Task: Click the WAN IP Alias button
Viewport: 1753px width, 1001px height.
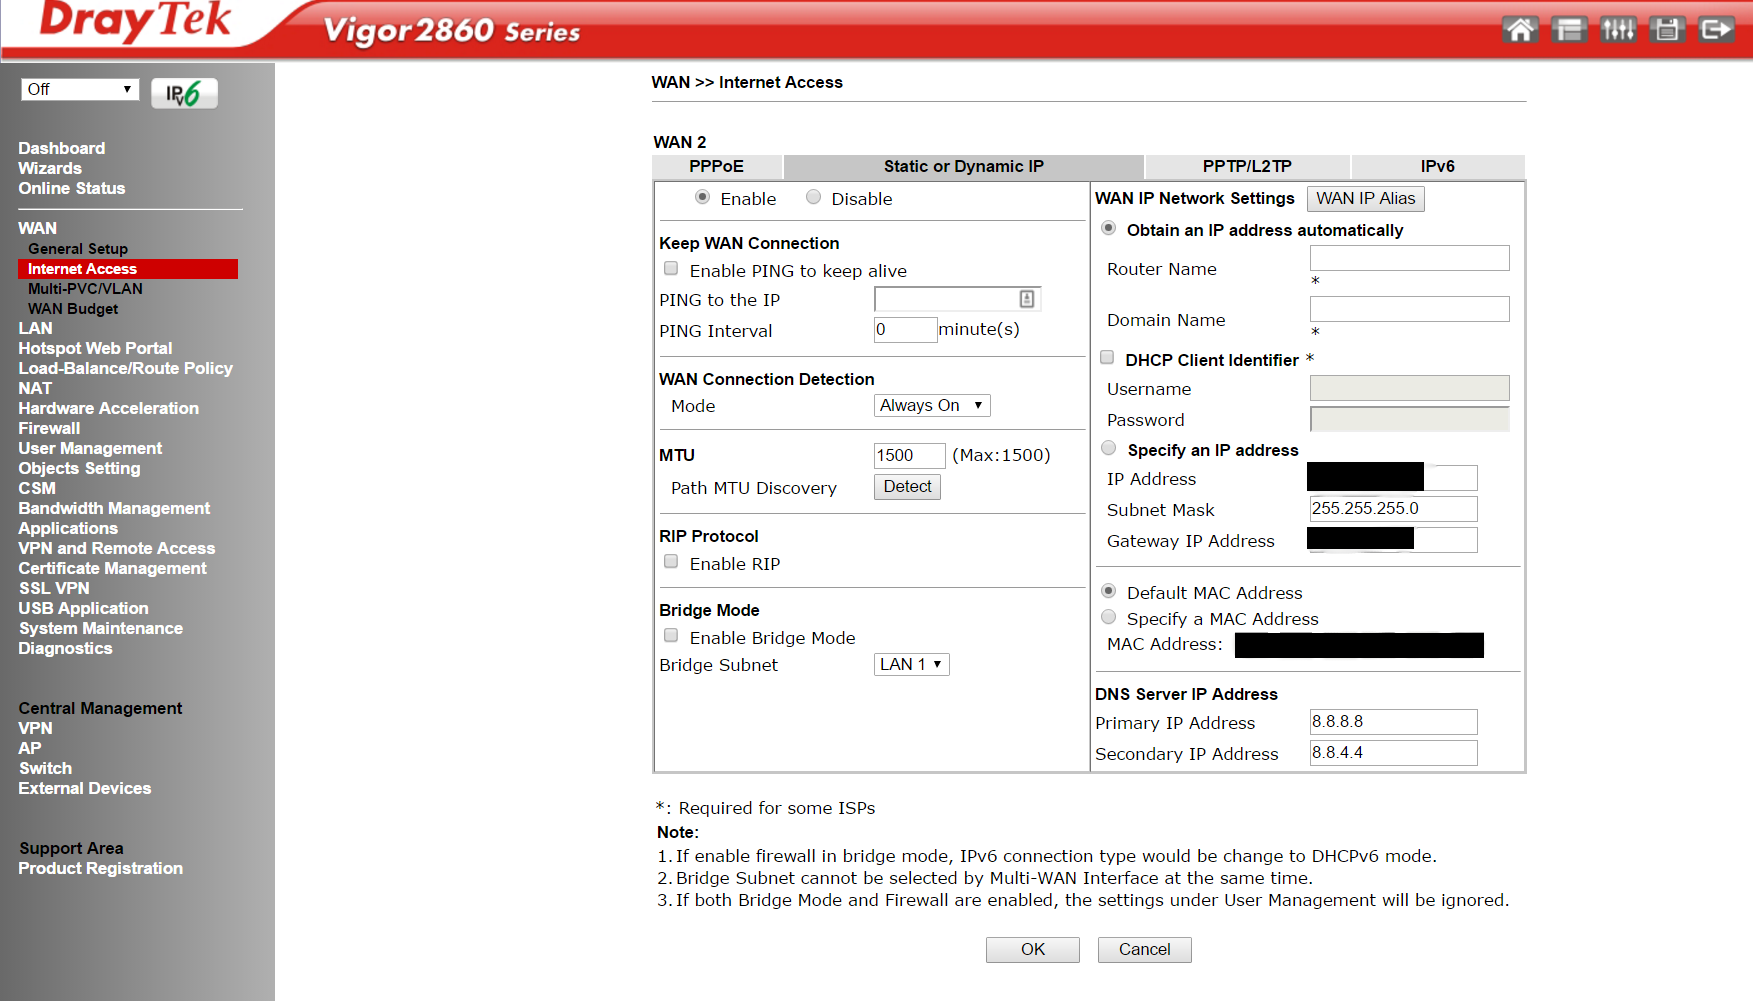Action: click(x=1366, y=198)
